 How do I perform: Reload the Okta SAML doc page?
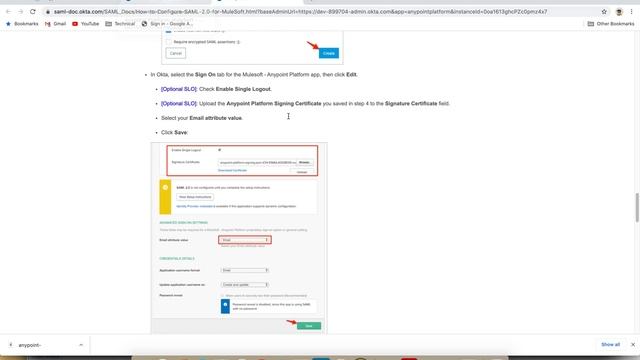click(x=33, y=12)
